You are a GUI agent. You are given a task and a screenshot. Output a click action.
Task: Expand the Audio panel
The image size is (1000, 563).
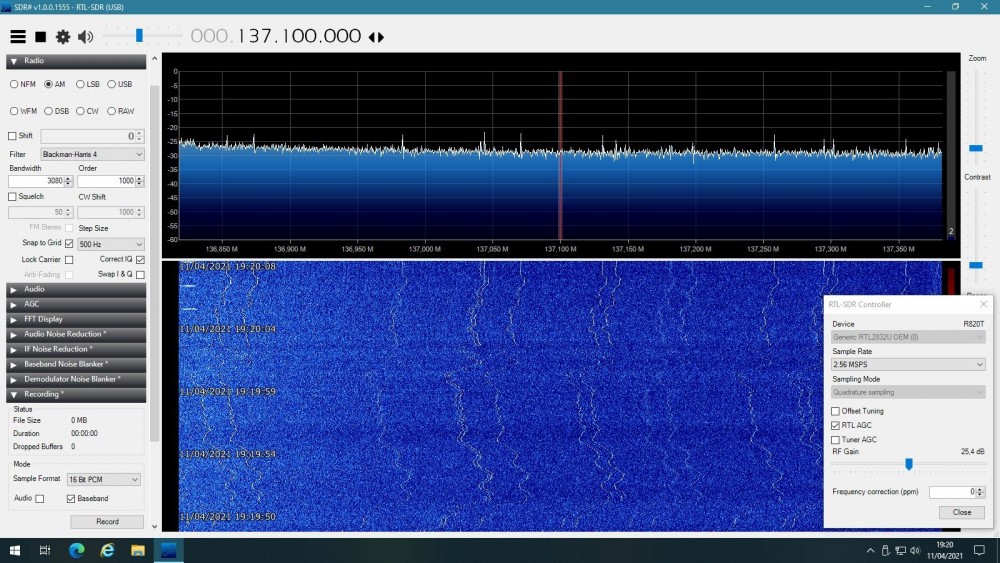click(76, 289)
